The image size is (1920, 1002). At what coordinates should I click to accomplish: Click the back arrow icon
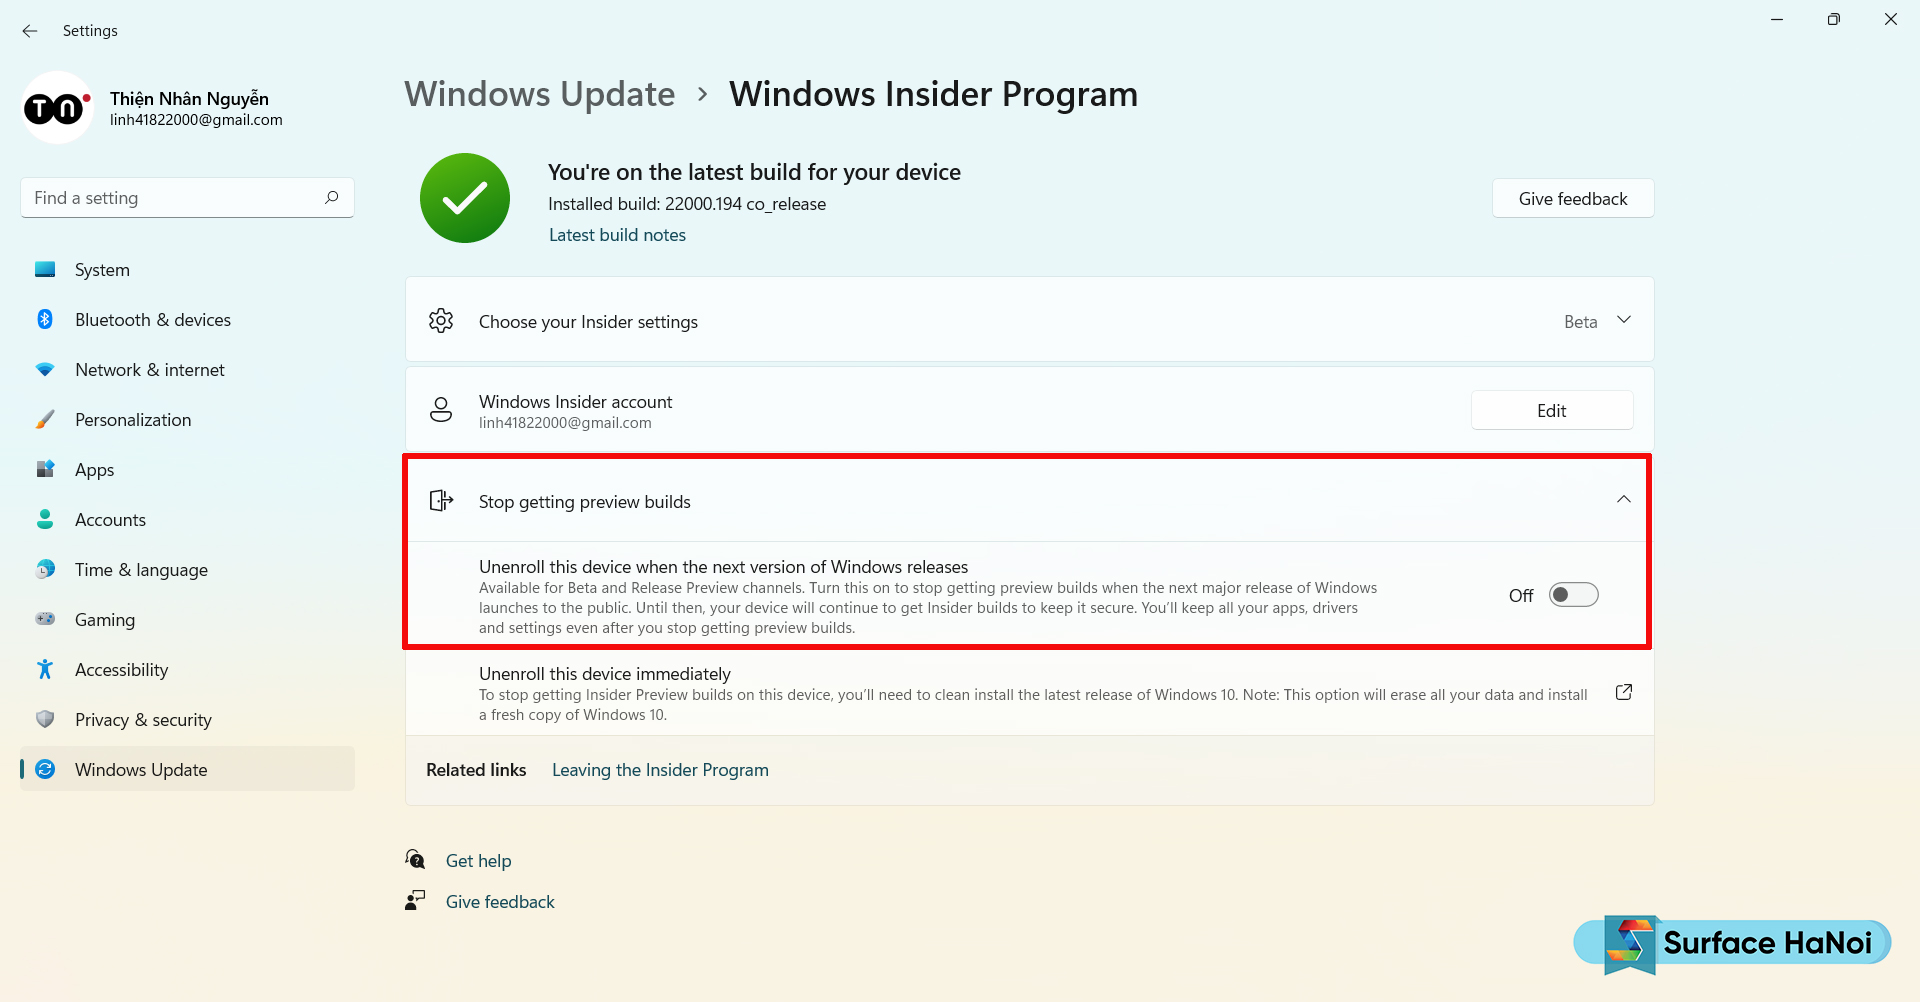click(30, 31)
